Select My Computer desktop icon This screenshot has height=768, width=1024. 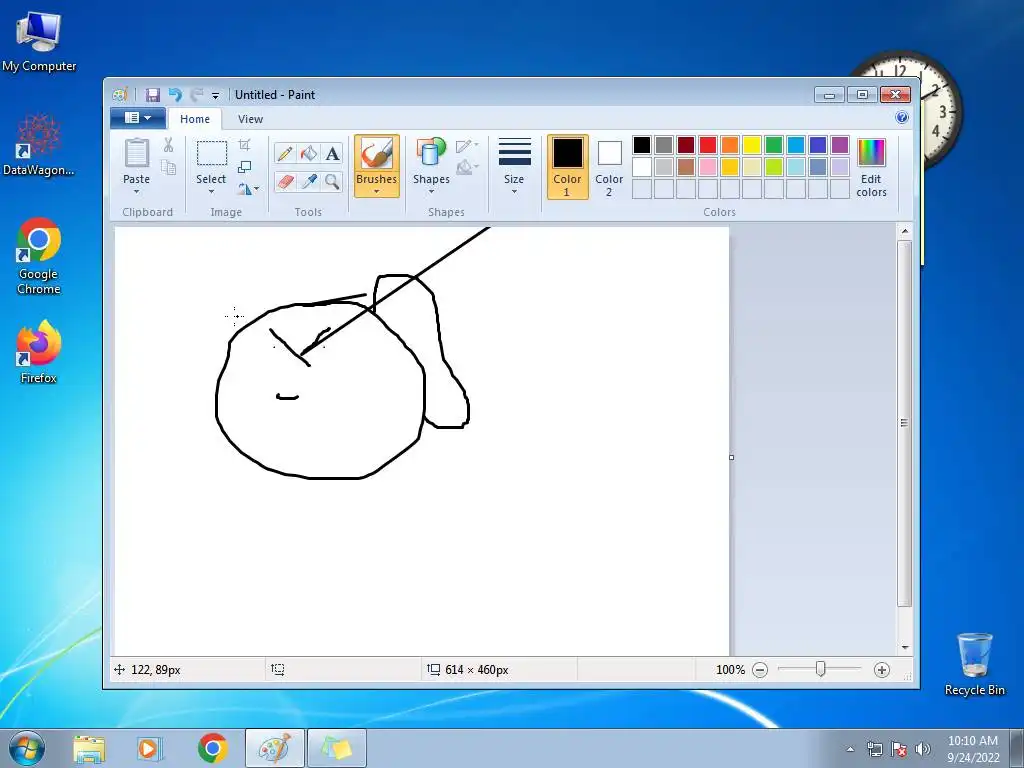click(x=39, y=40)
